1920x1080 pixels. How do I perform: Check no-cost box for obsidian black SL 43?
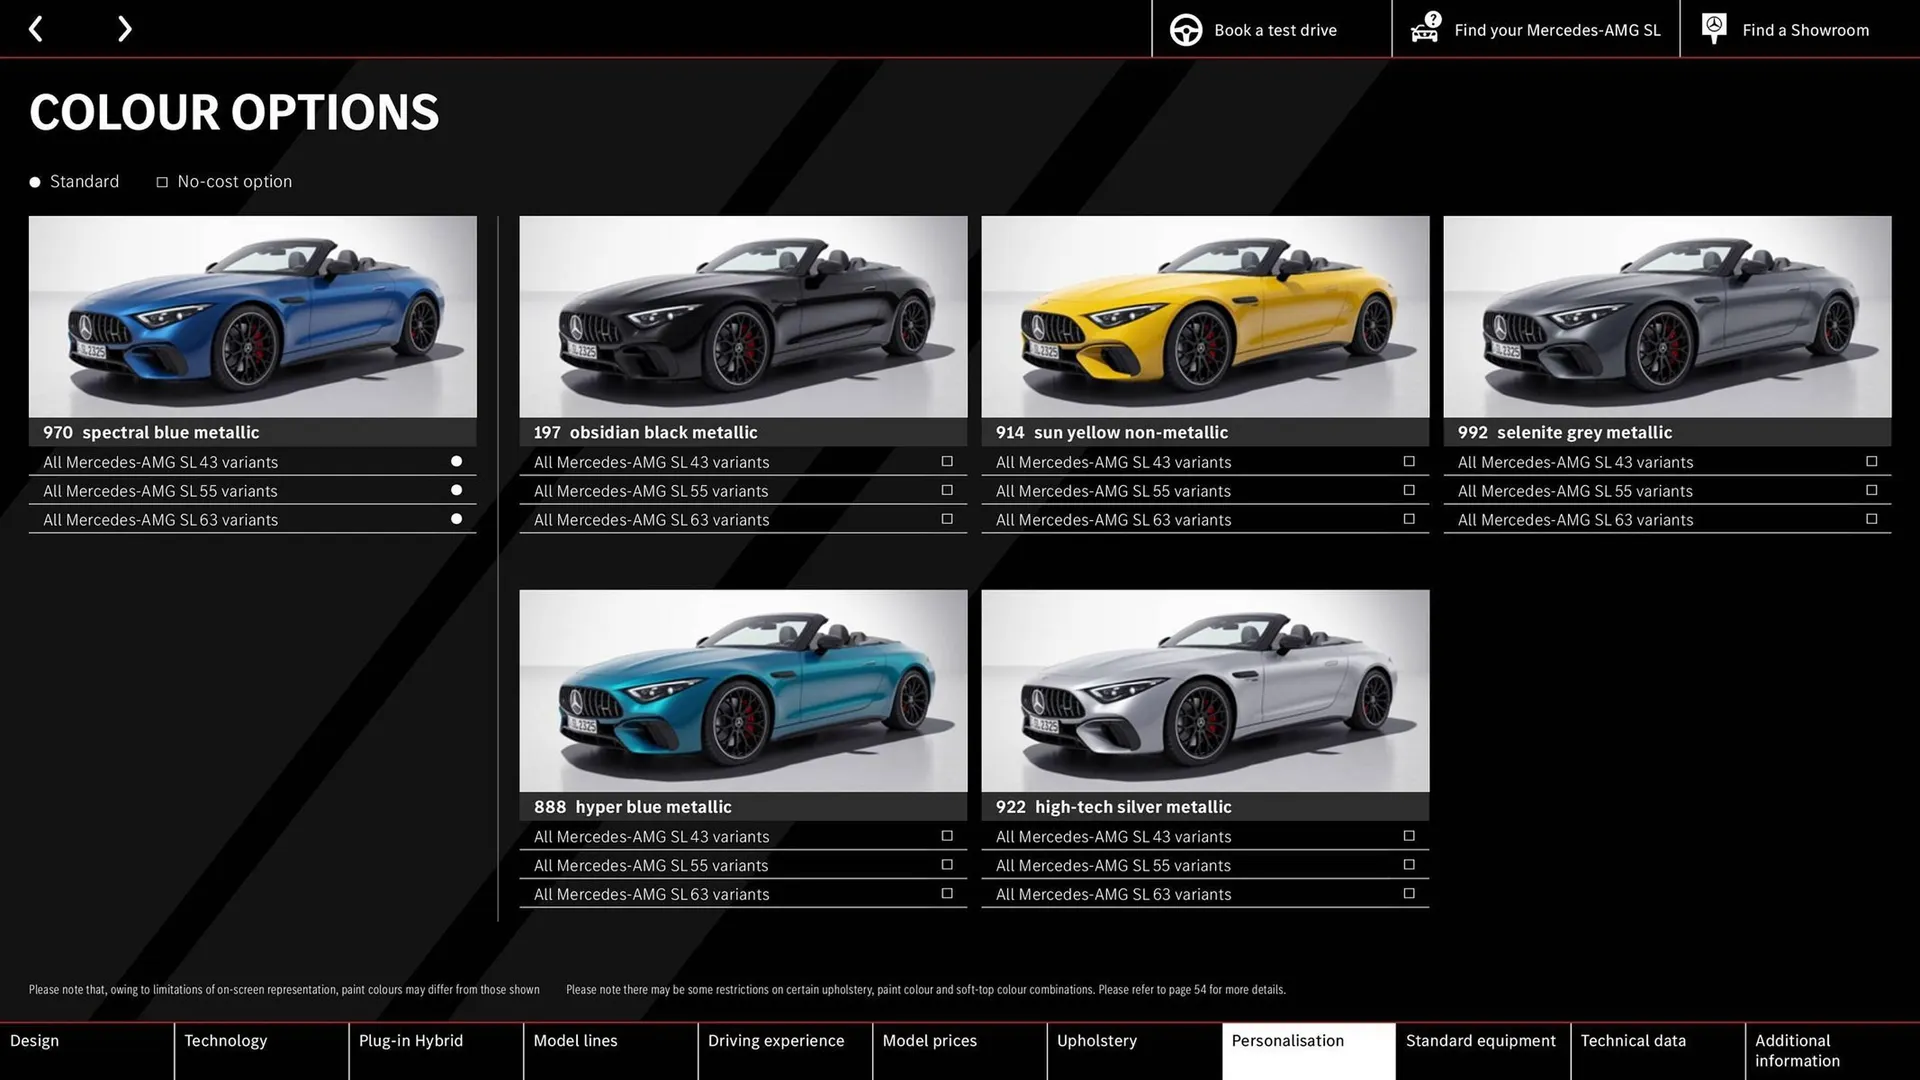pos(946,461)
